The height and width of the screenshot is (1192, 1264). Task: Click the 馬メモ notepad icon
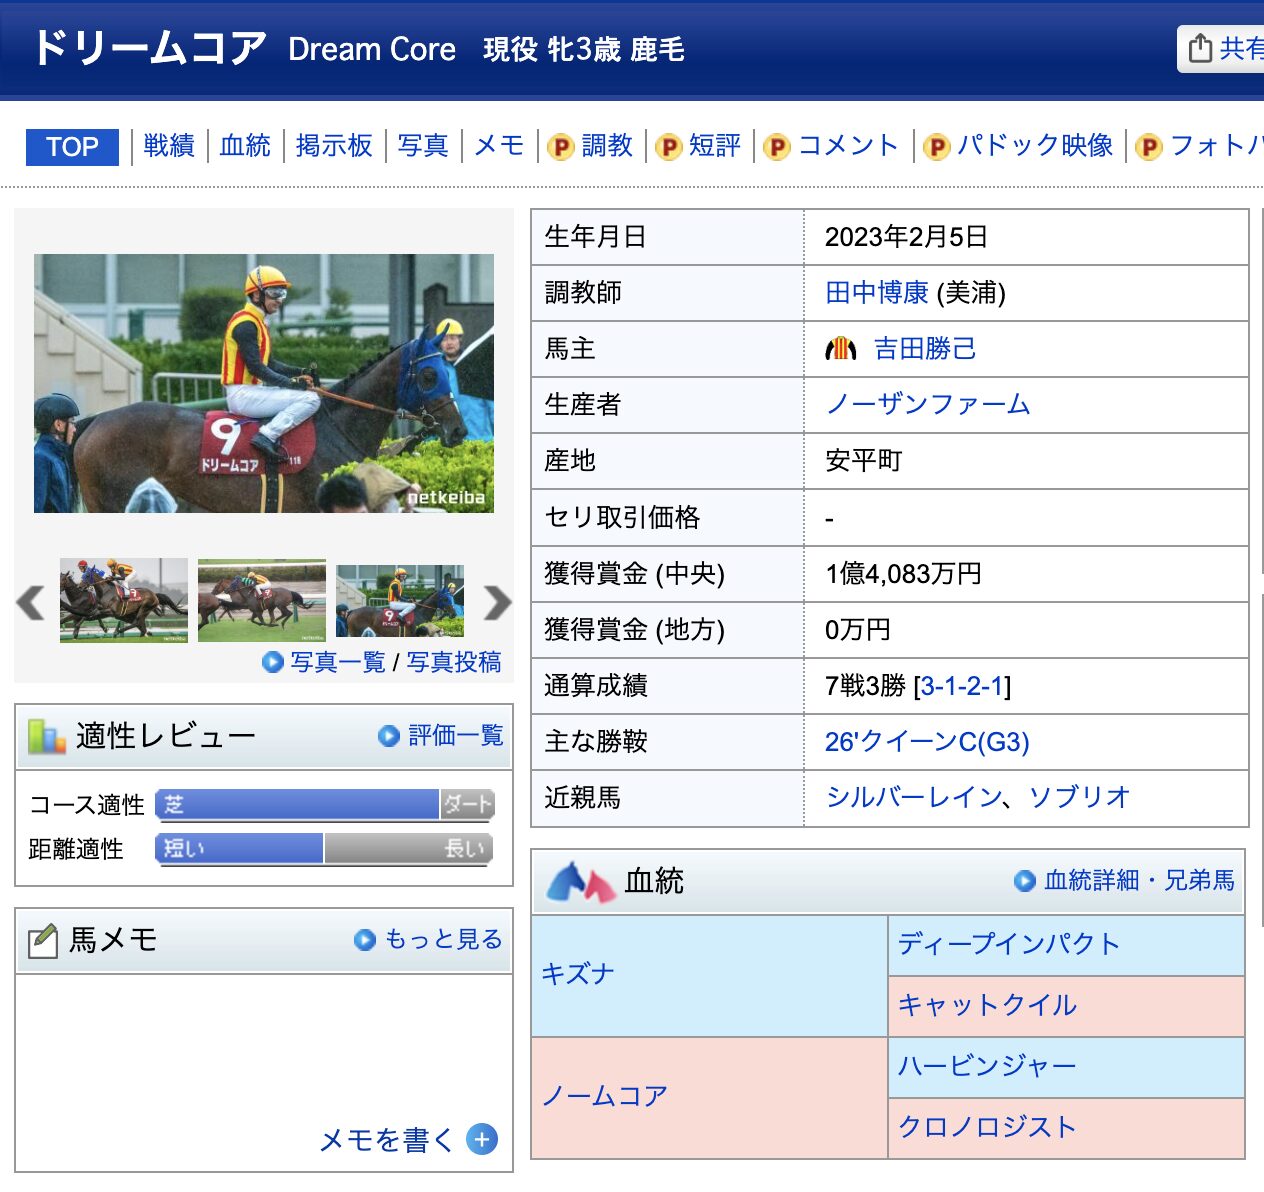point(43,940)
